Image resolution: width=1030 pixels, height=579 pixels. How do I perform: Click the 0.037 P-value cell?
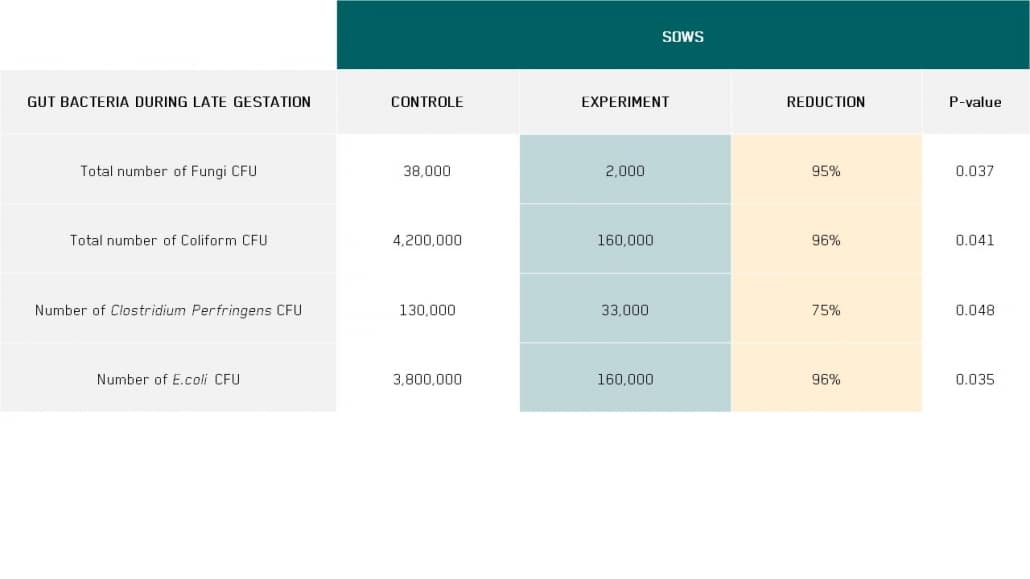coord(975,171)
